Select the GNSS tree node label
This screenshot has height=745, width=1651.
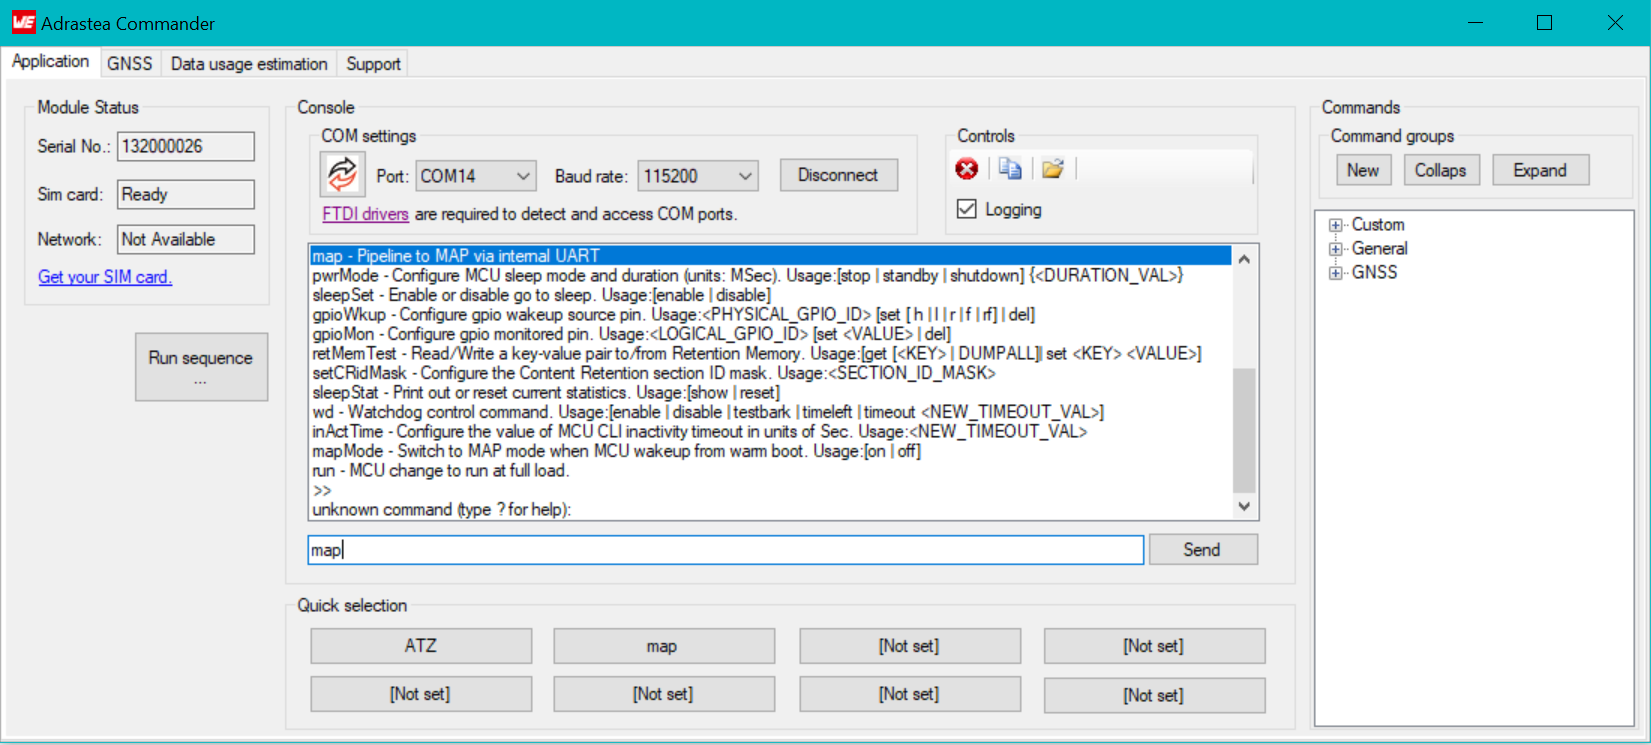click(1375, 273)
